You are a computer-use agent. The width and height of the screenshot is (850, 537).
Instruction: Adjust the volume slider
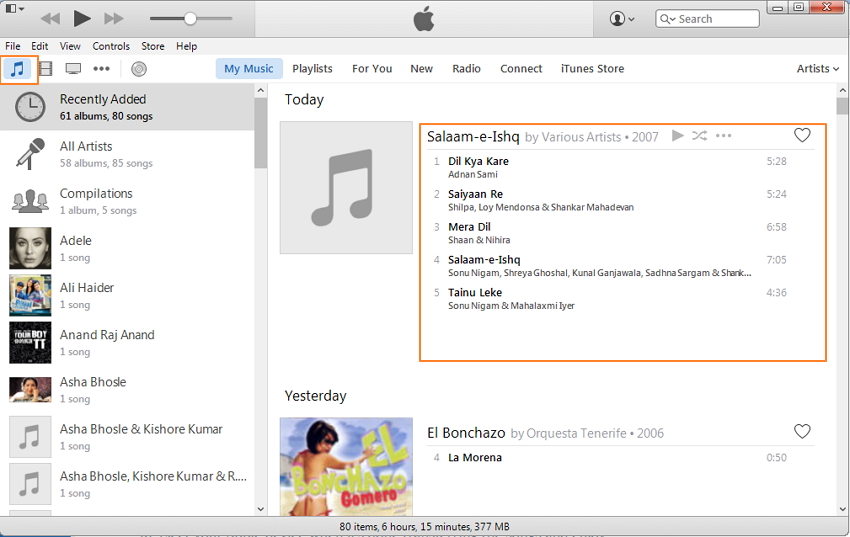[x=190, y=19]
